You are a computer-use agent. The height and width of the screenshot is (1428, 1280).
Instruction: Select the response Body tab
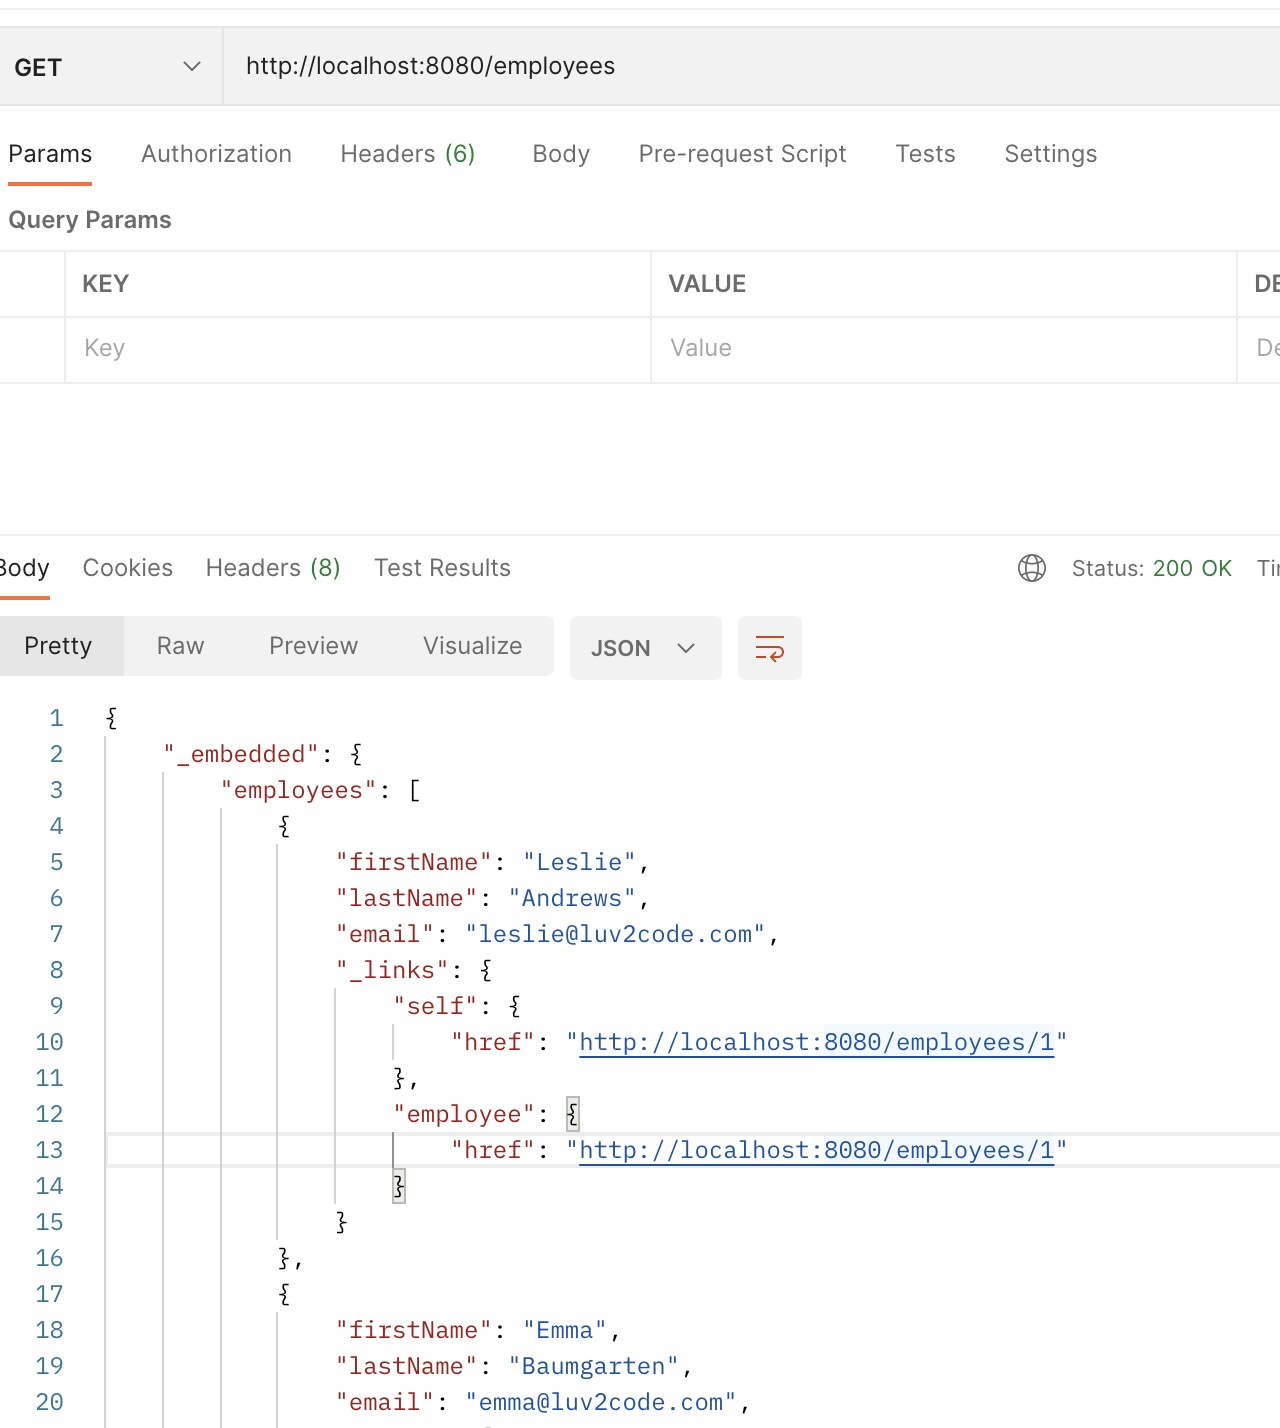pos(24,568)
